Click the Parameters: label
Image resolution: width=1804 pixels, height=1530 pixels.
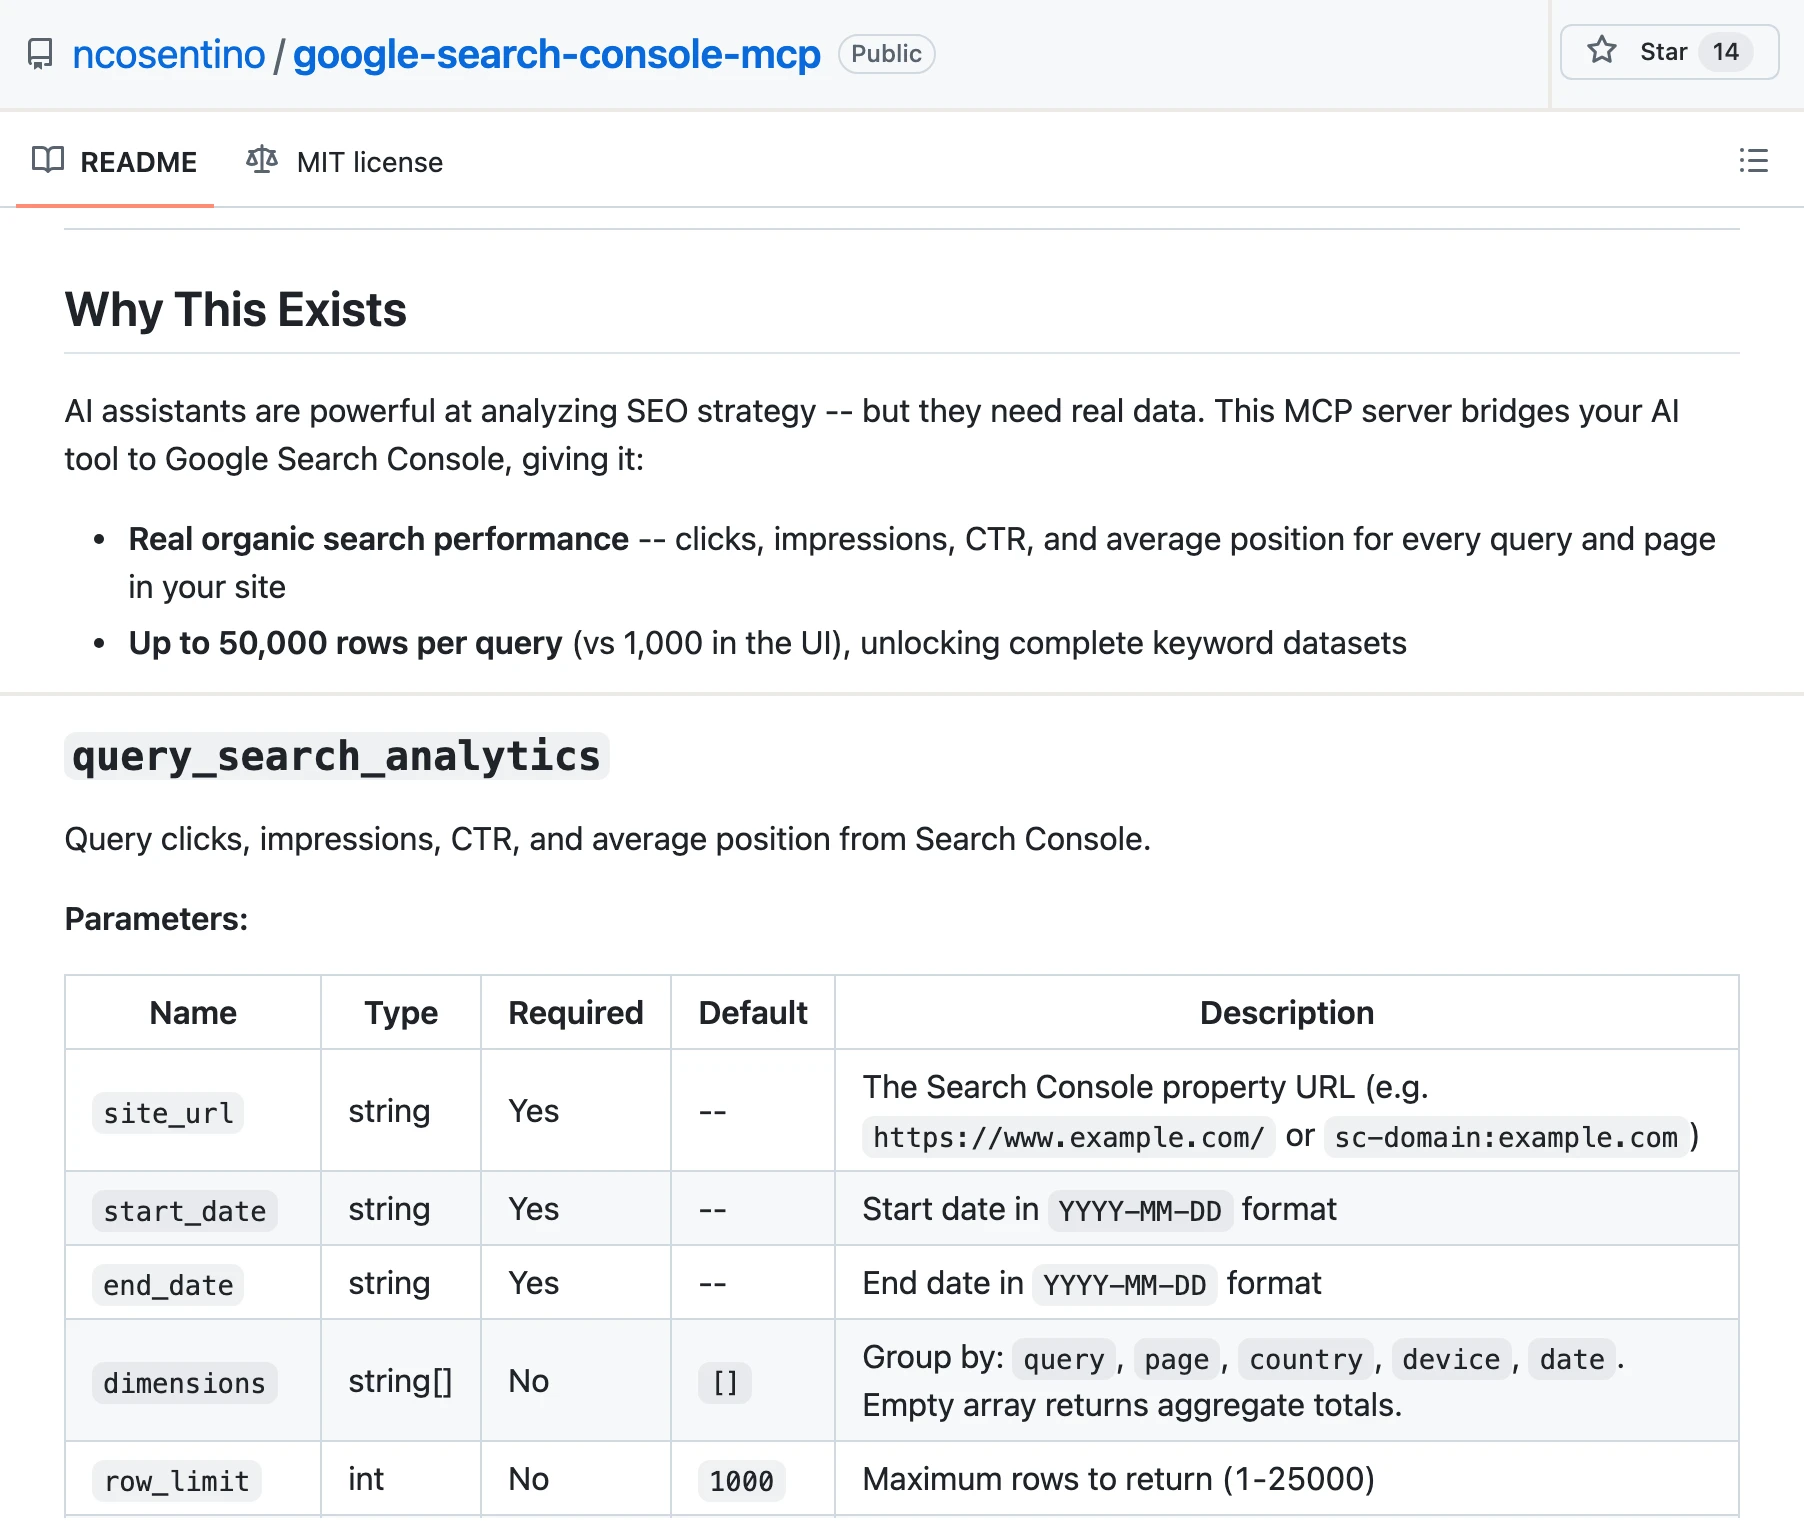156,919
